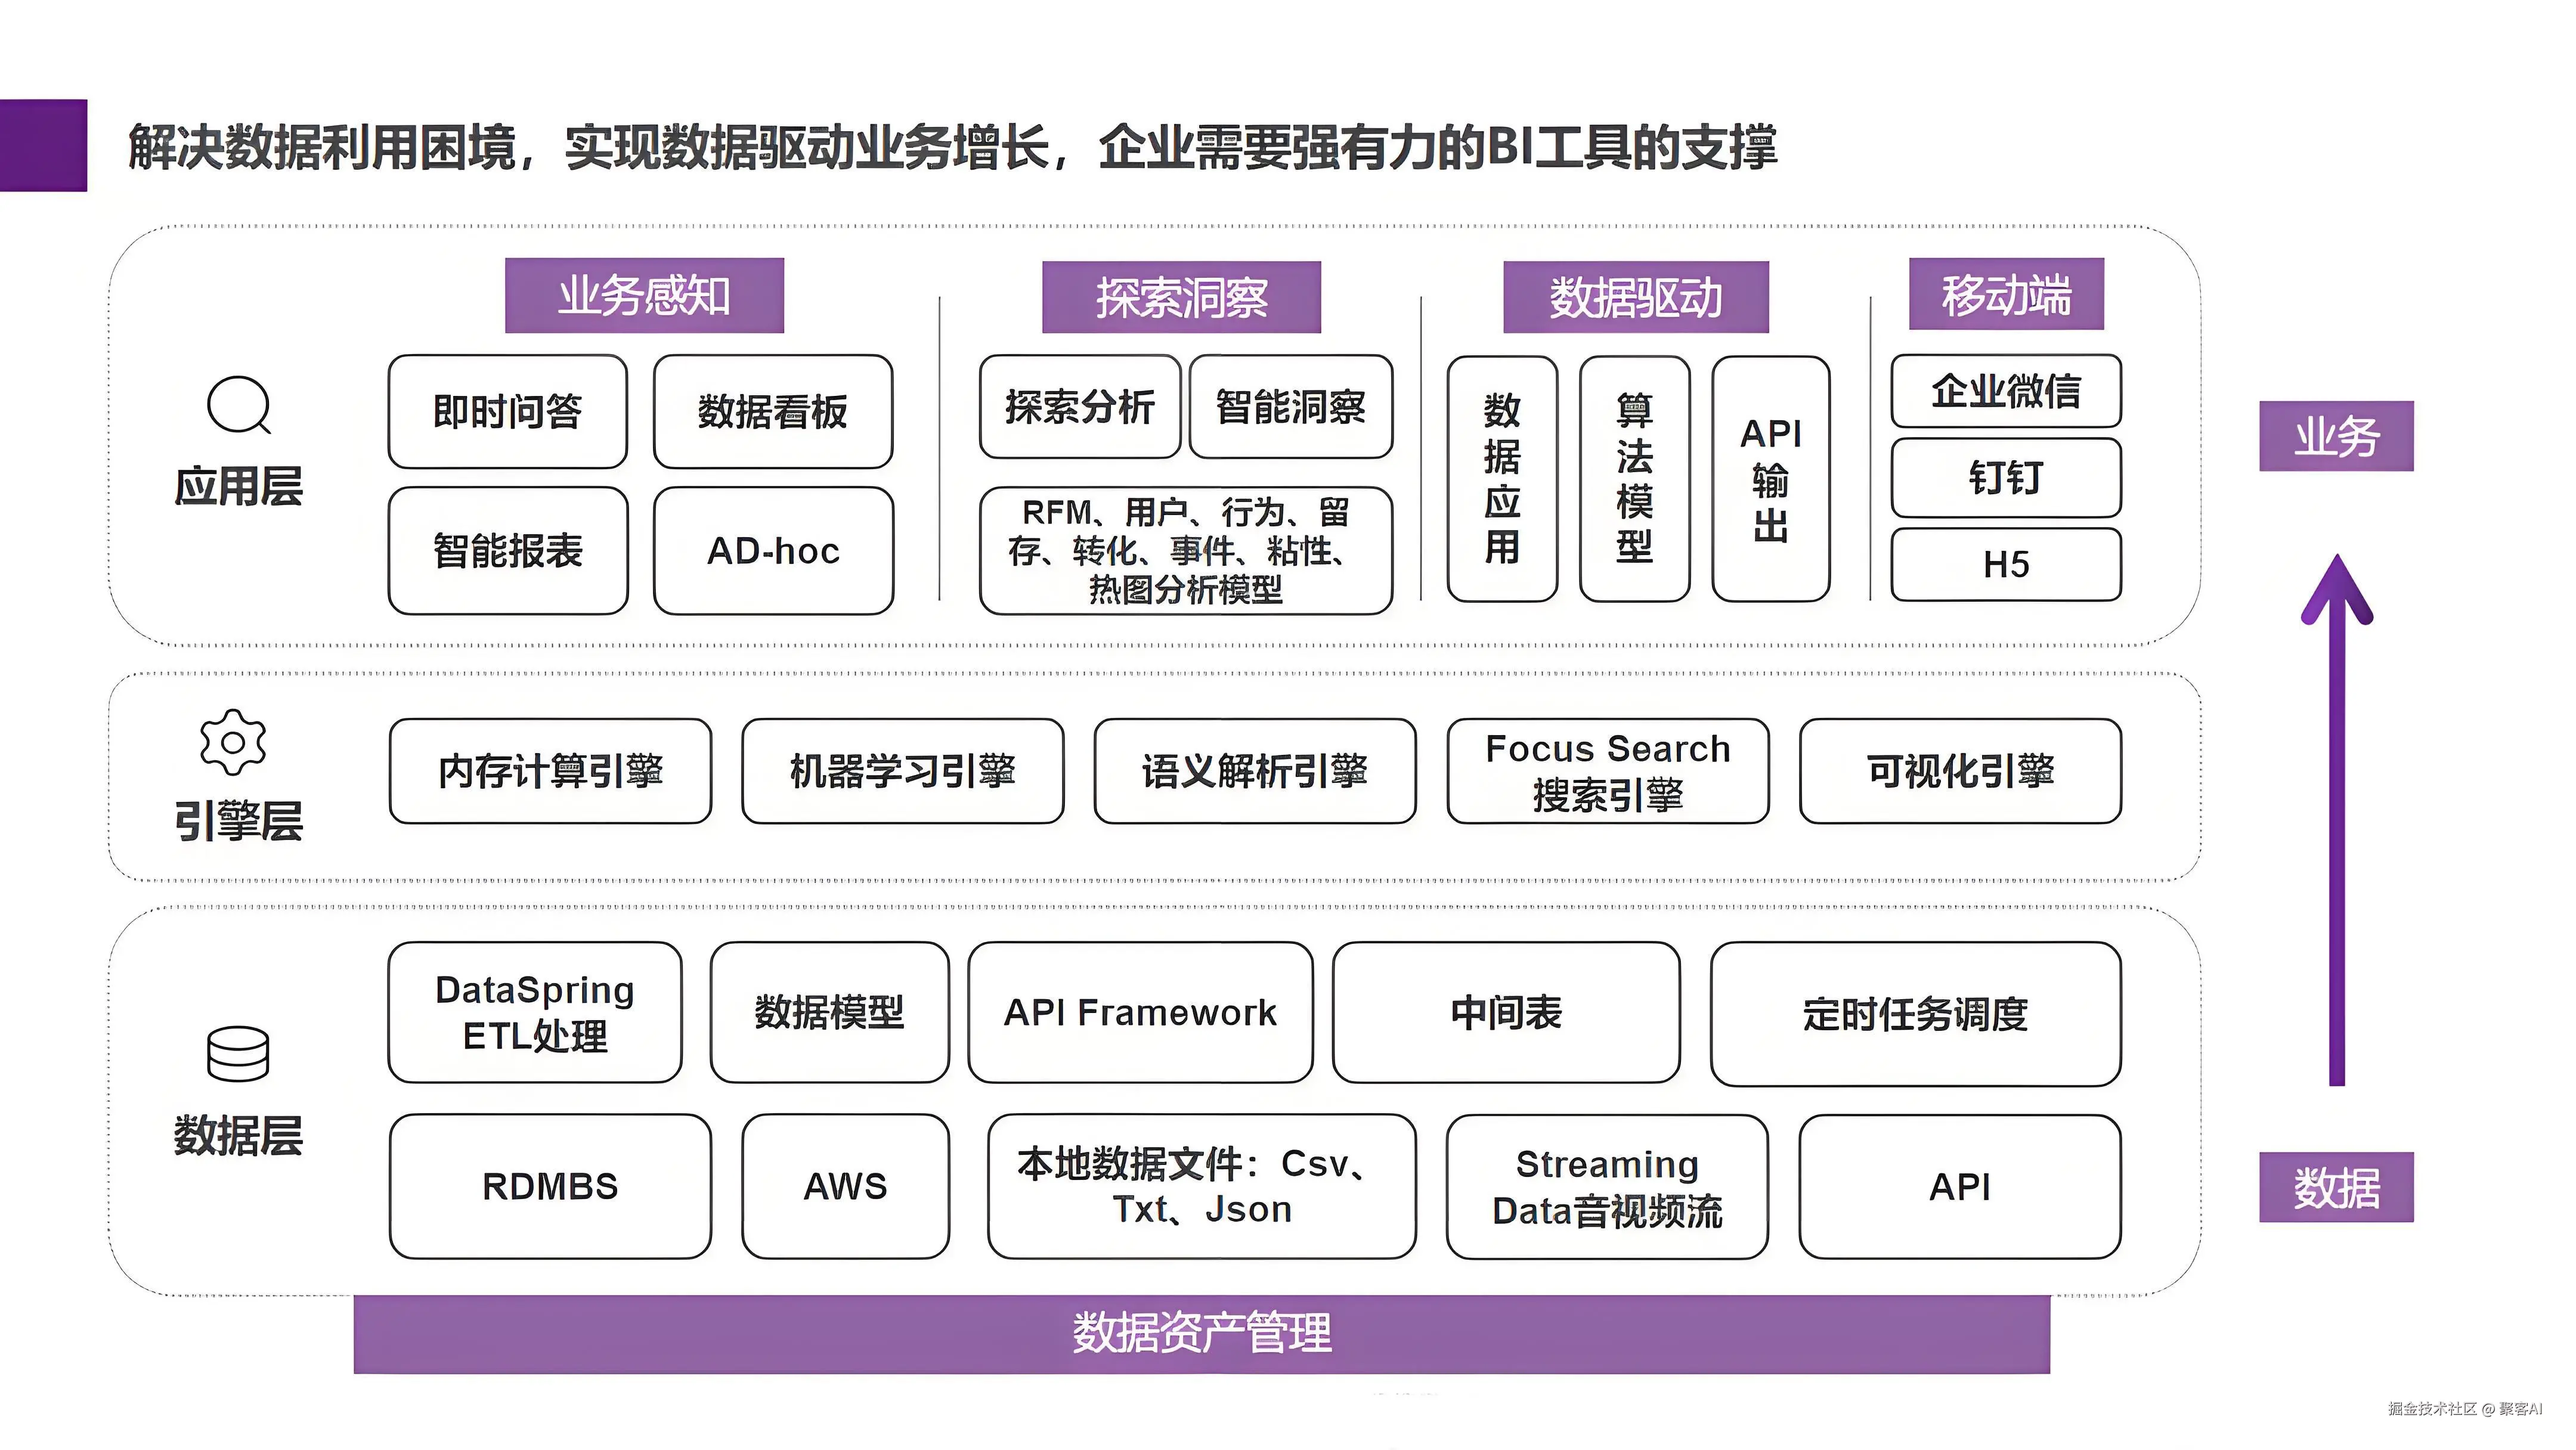Screen dimensions: 2576x1450
Task: Select the 业务感知 purple header
Action: click(644, 295)
